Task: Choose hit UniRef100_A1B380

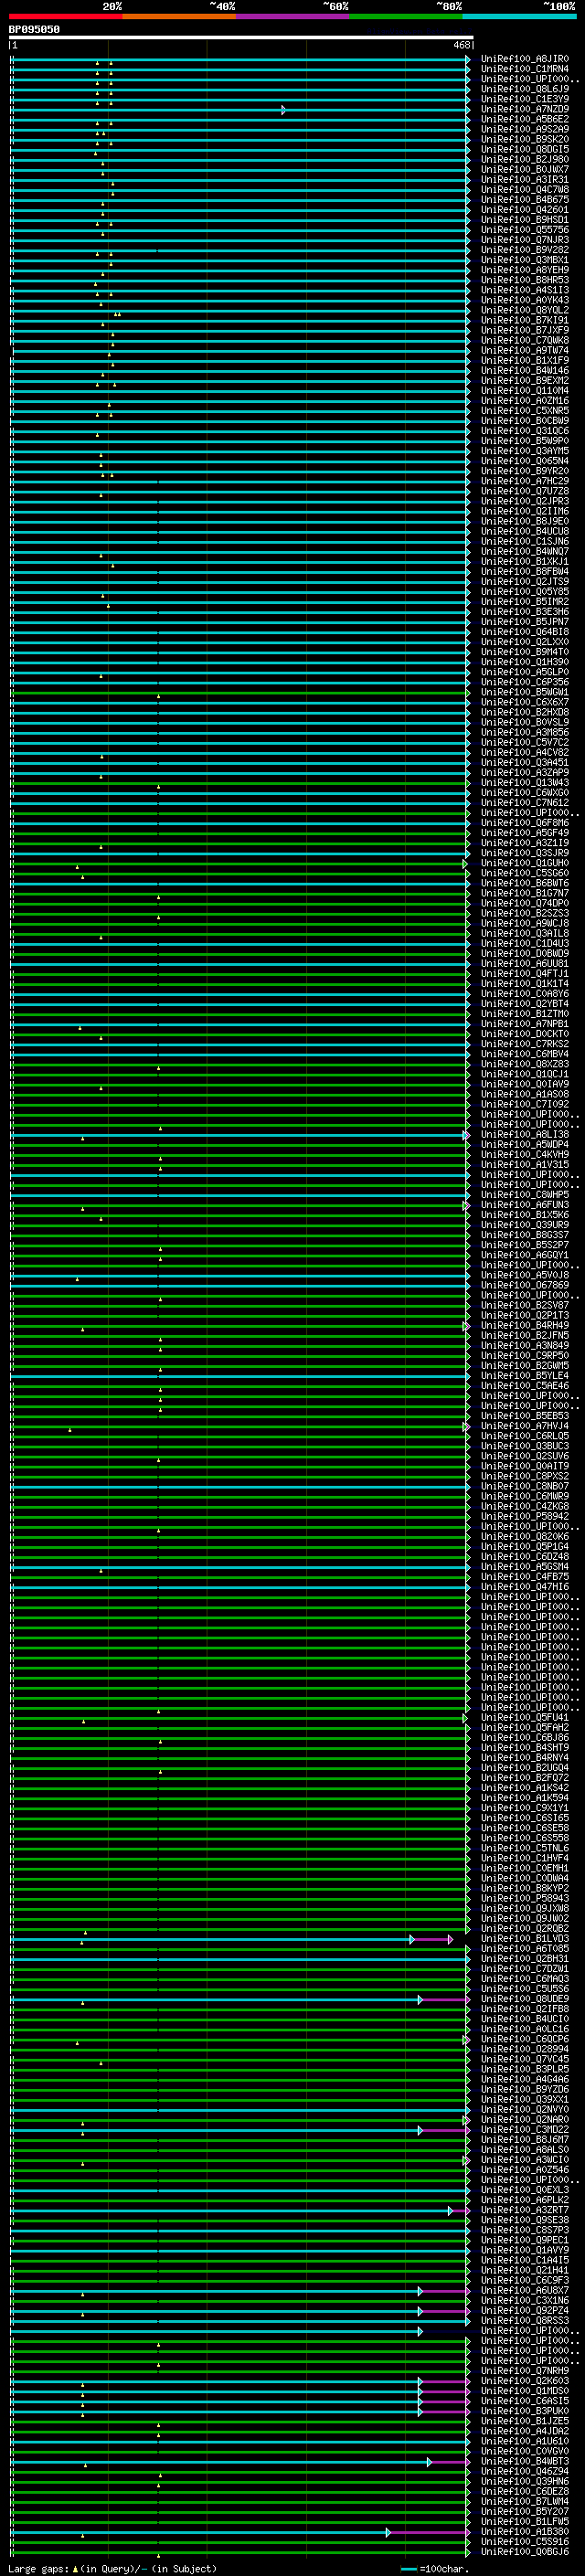Action: click(525, 2531)
